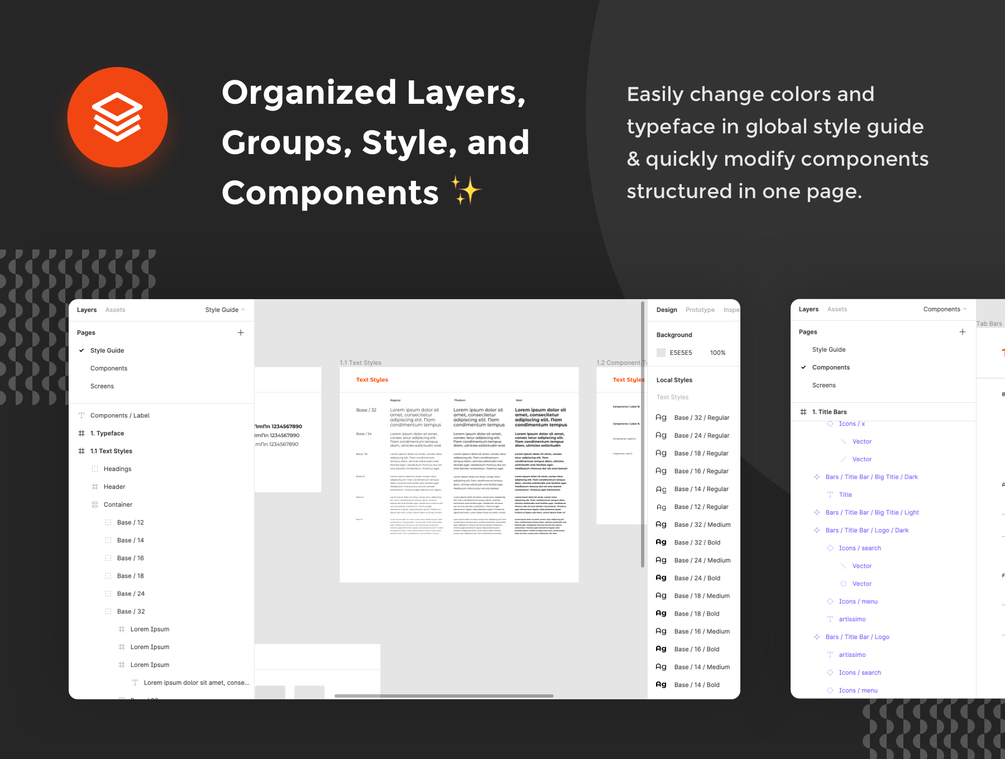Screen dimensions: 1005x759
Task: Click frame icon beside 1. Title Bars
Action: point(803,412)
